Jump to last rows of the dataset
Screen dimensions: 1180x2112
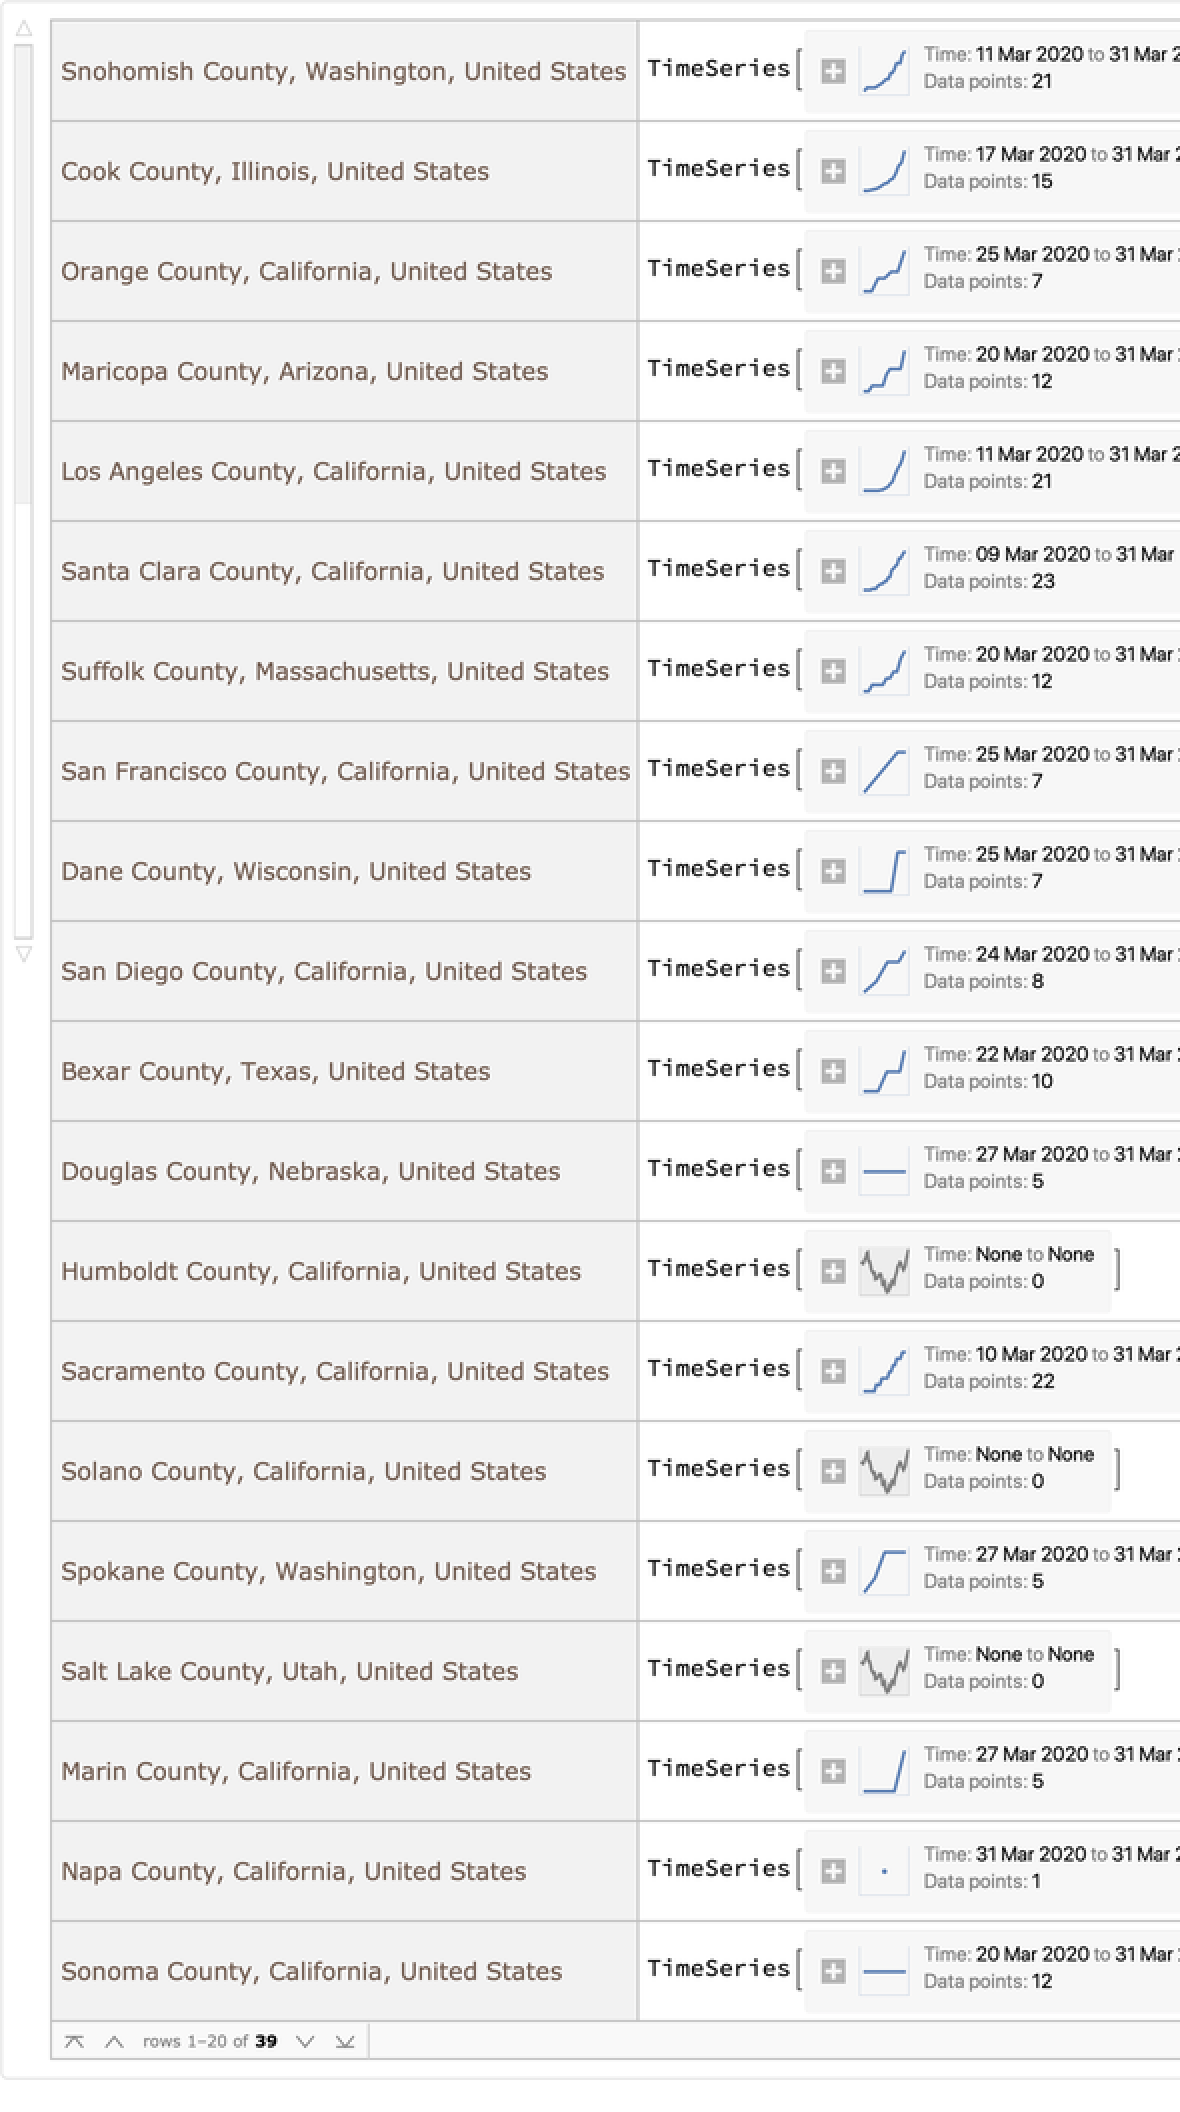click(345, 2042)
